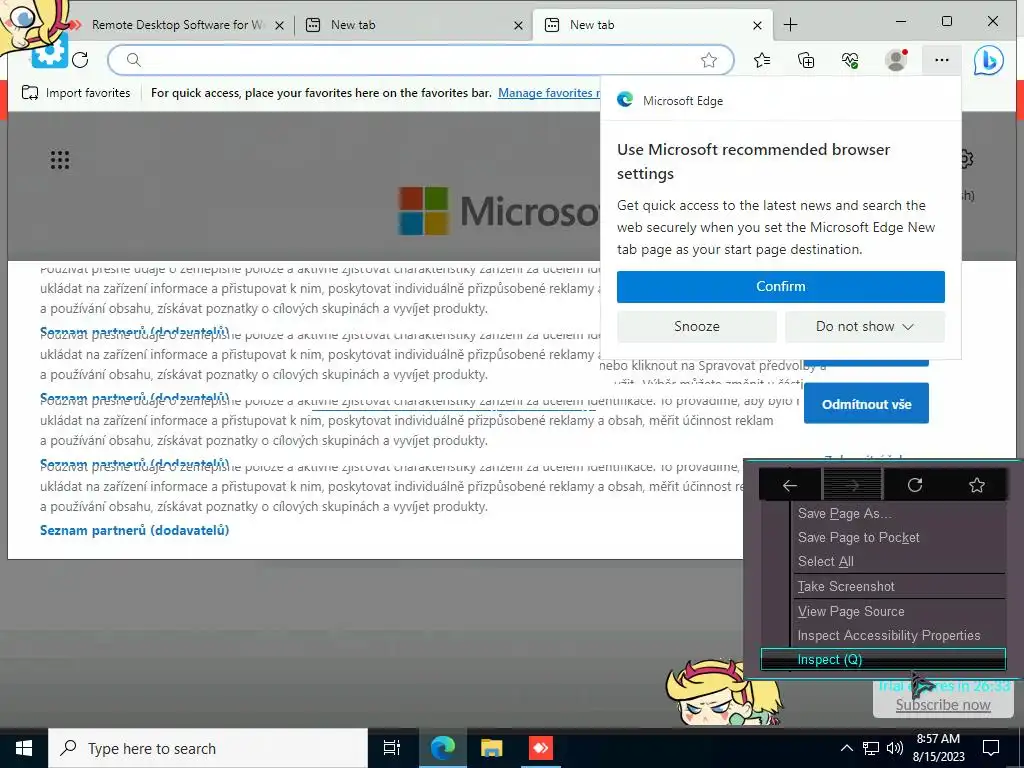The height and width of the screenshot is (768, 1024).
Task: Open Task View on taskbar
Action: click(x=392, y=748)
